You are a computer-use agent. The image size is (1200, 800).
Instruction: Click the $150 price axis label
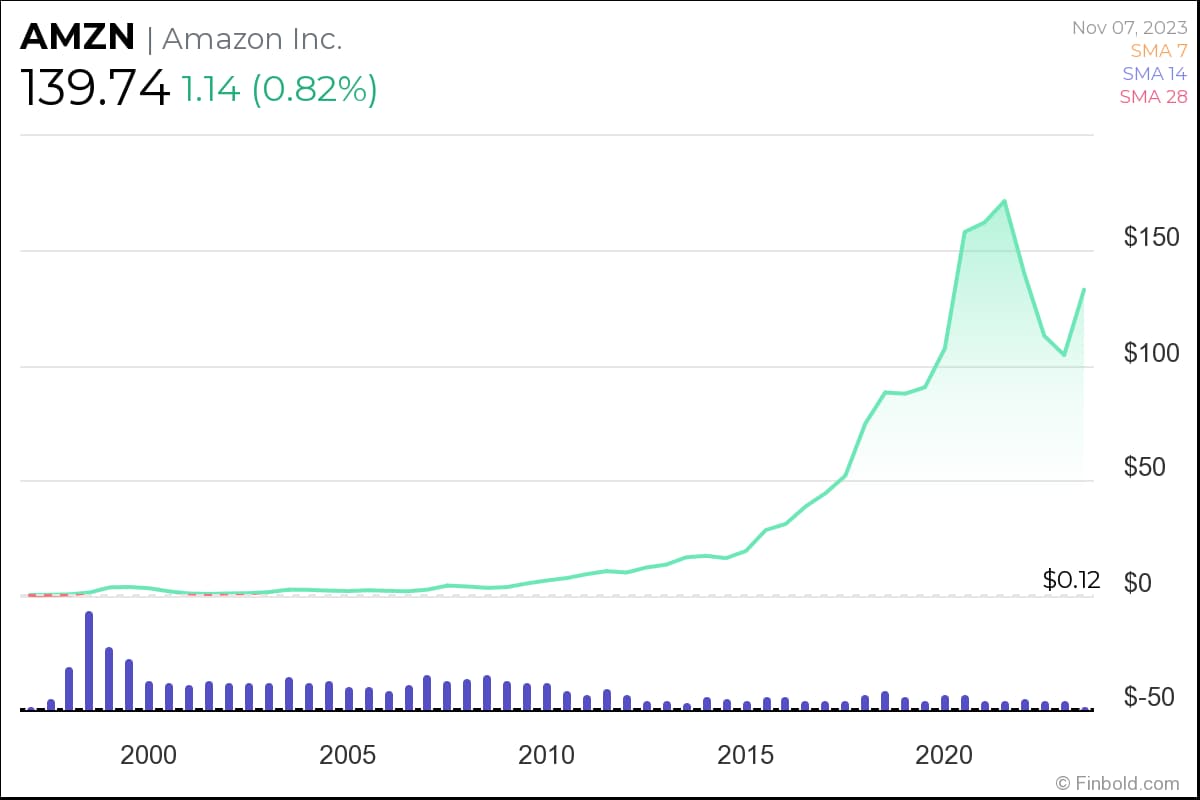tap(1151, 238)
